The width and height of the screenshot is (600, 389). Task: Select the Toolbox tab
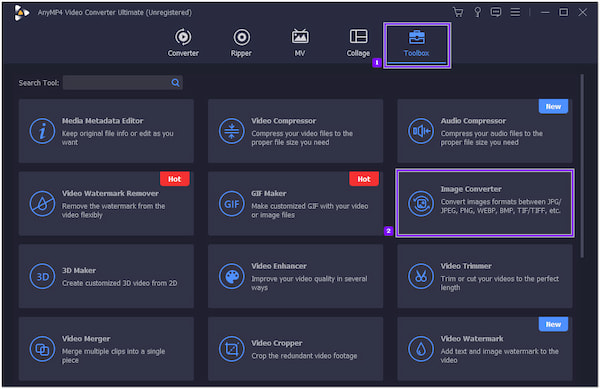(417, 44)
